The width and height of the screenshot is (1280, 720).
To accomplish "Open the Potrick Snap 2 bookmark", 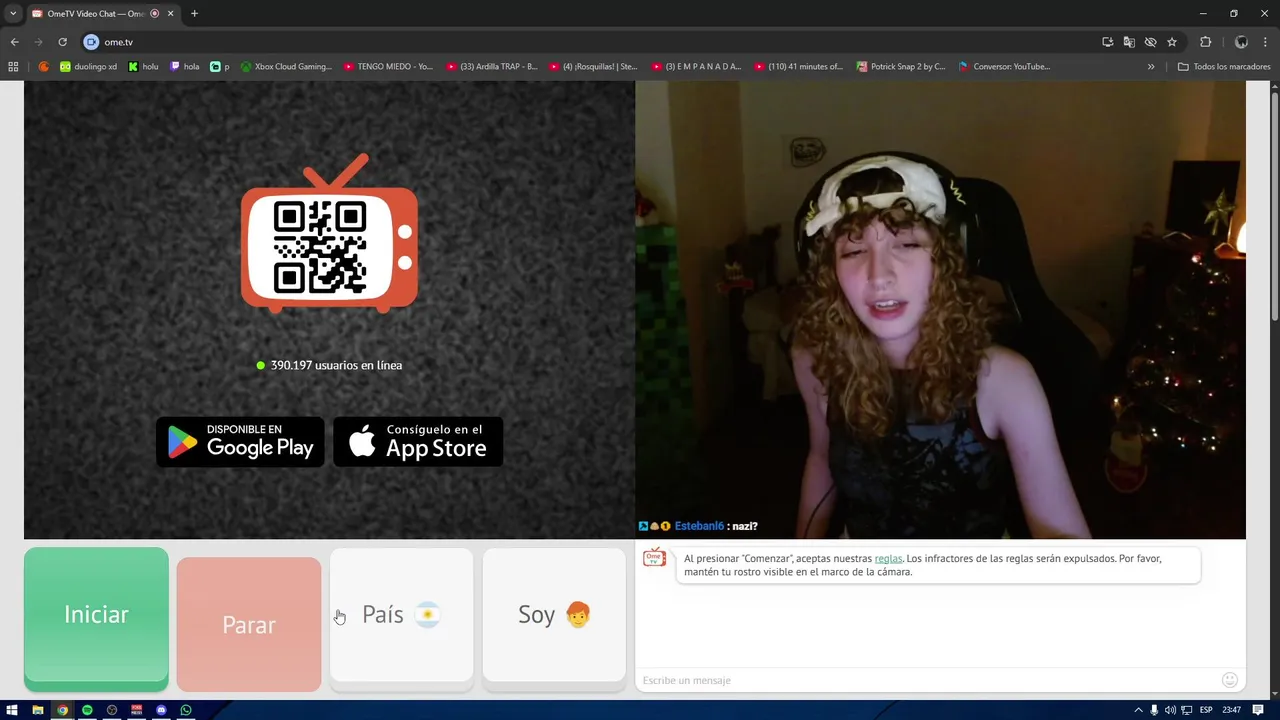I will point(901,67).
